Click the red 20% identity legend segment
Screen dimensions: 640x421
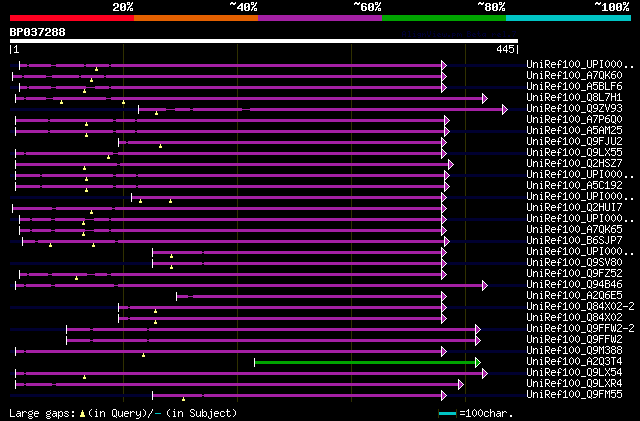coord(72,18)
